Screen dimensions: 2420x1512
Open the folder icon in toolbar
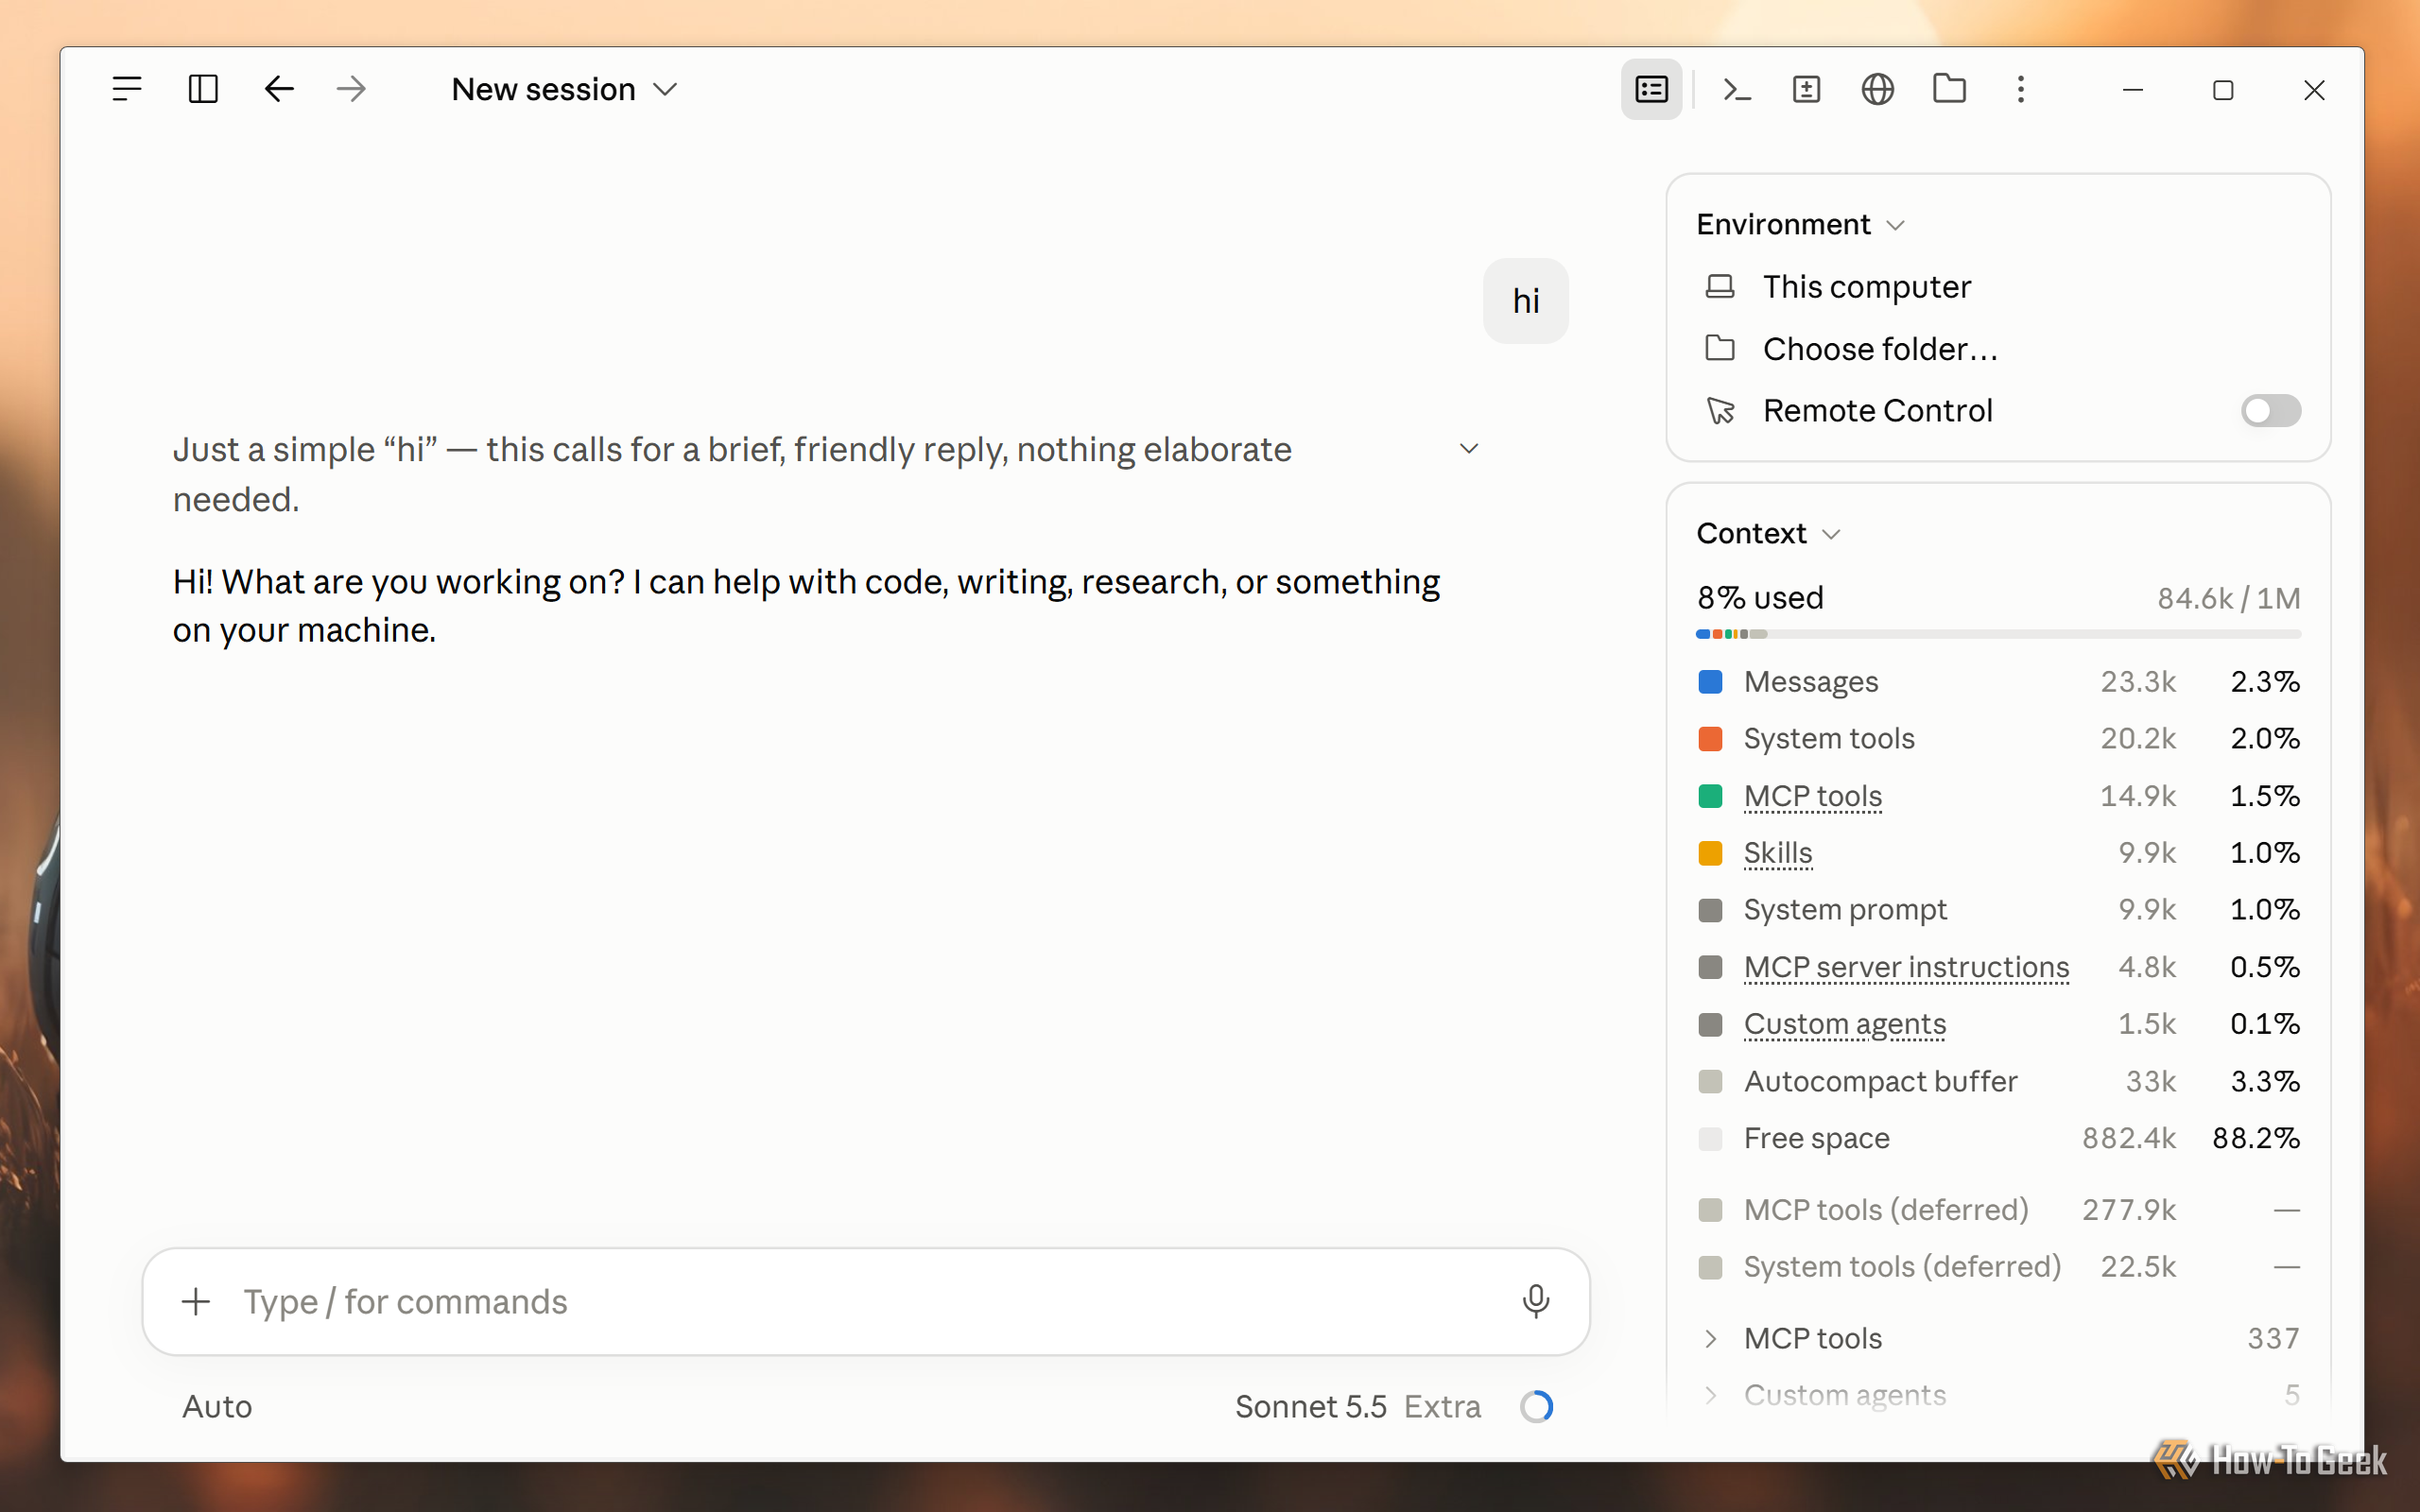(x=1949, y=89)
